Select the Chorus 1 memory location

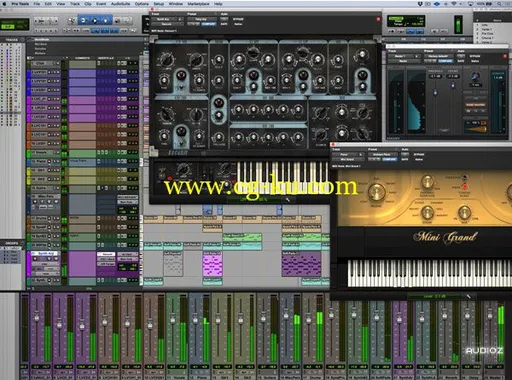[x=487, y=38]
